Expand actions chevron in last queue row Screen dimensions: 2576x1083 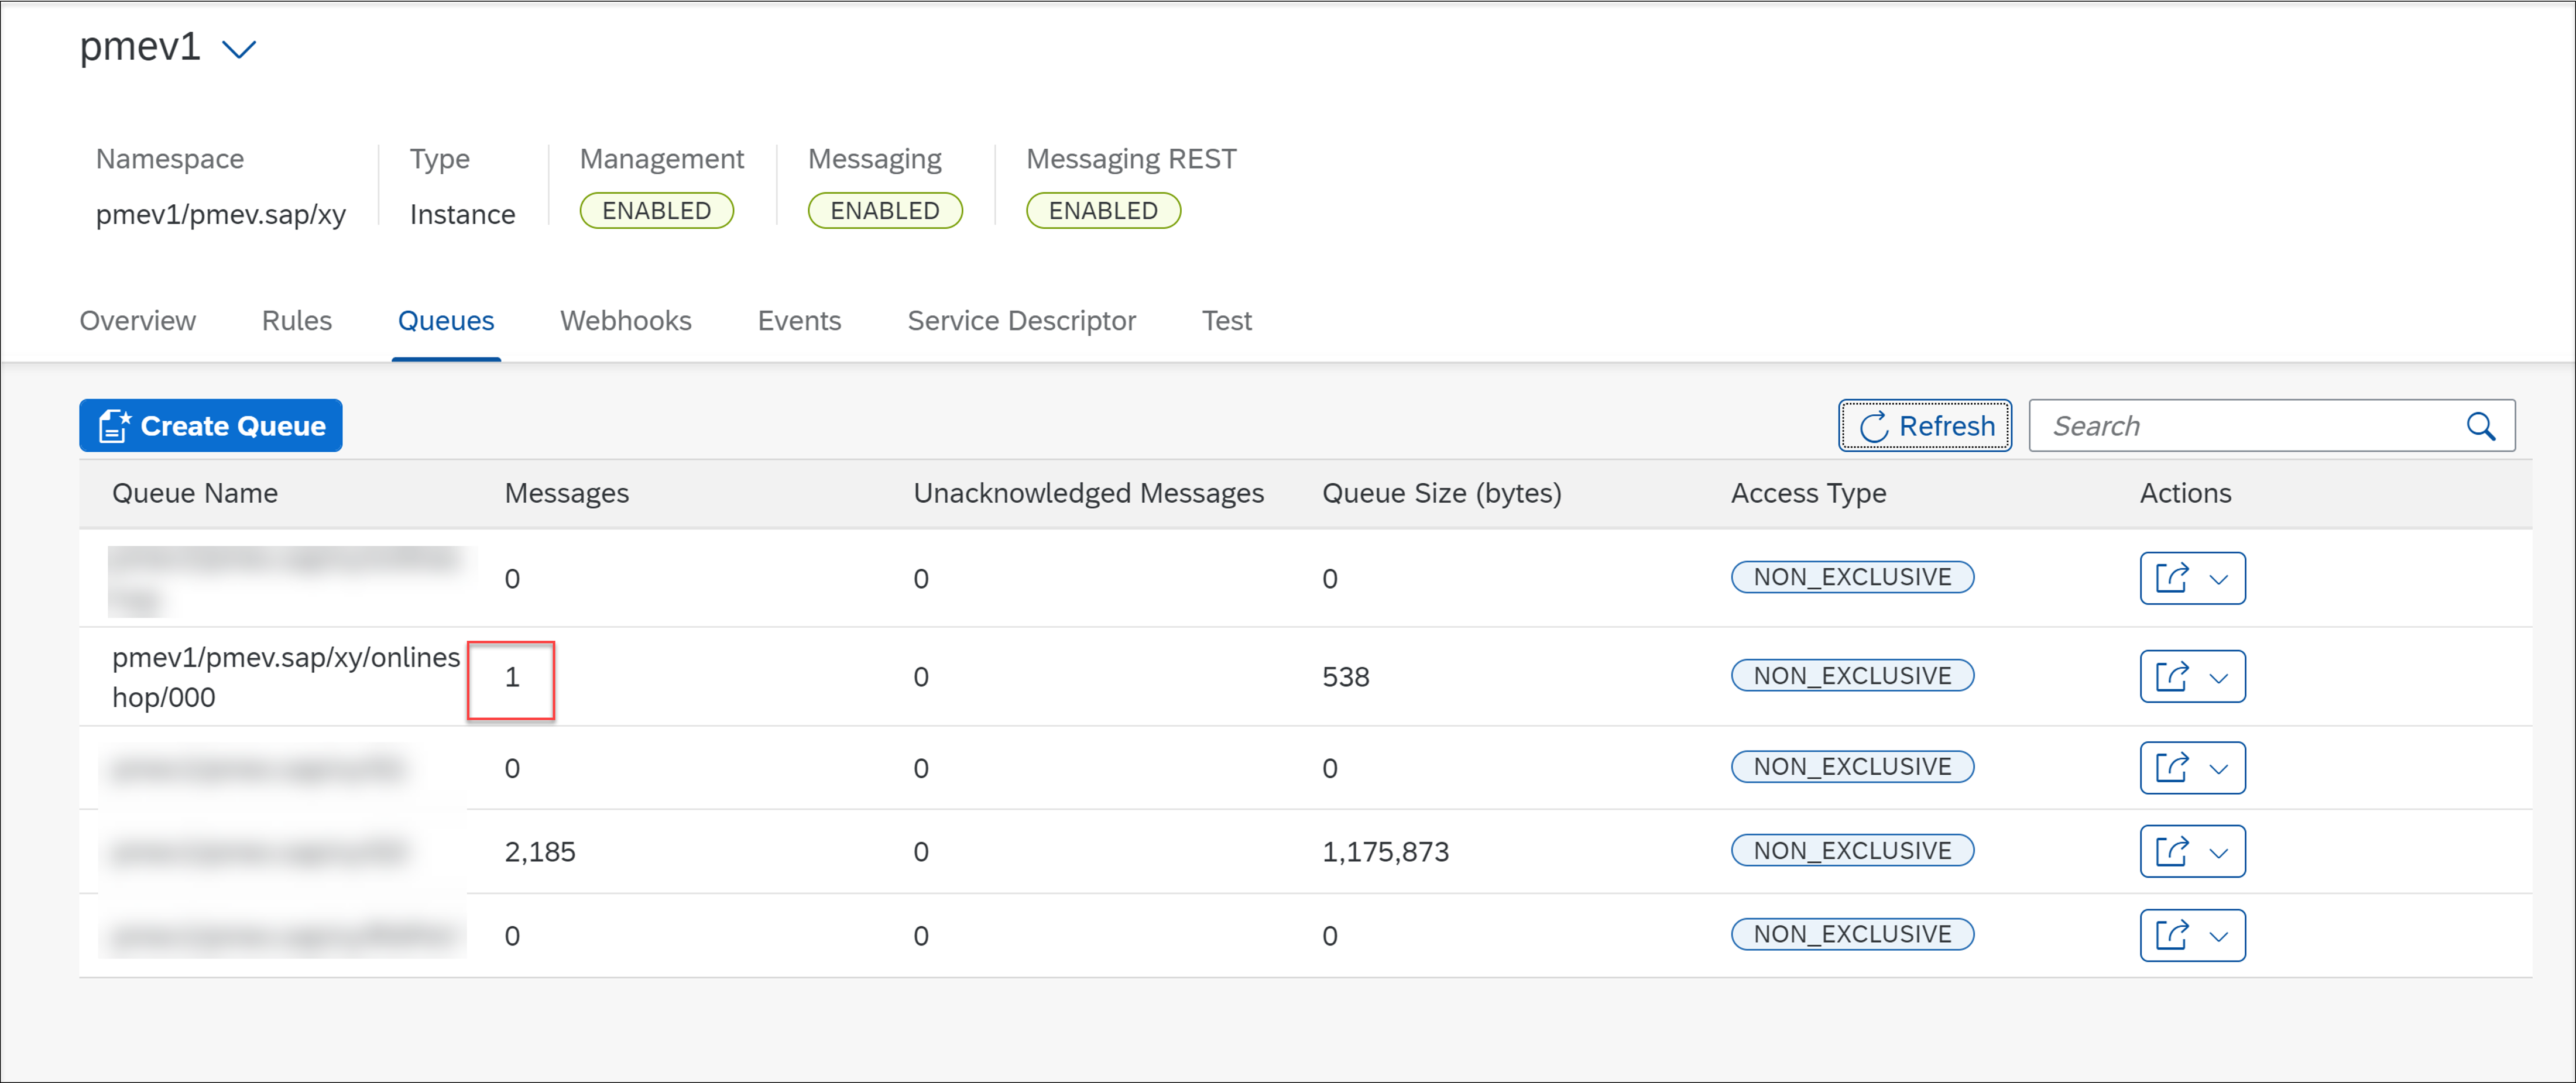(x=2219, y=937)
